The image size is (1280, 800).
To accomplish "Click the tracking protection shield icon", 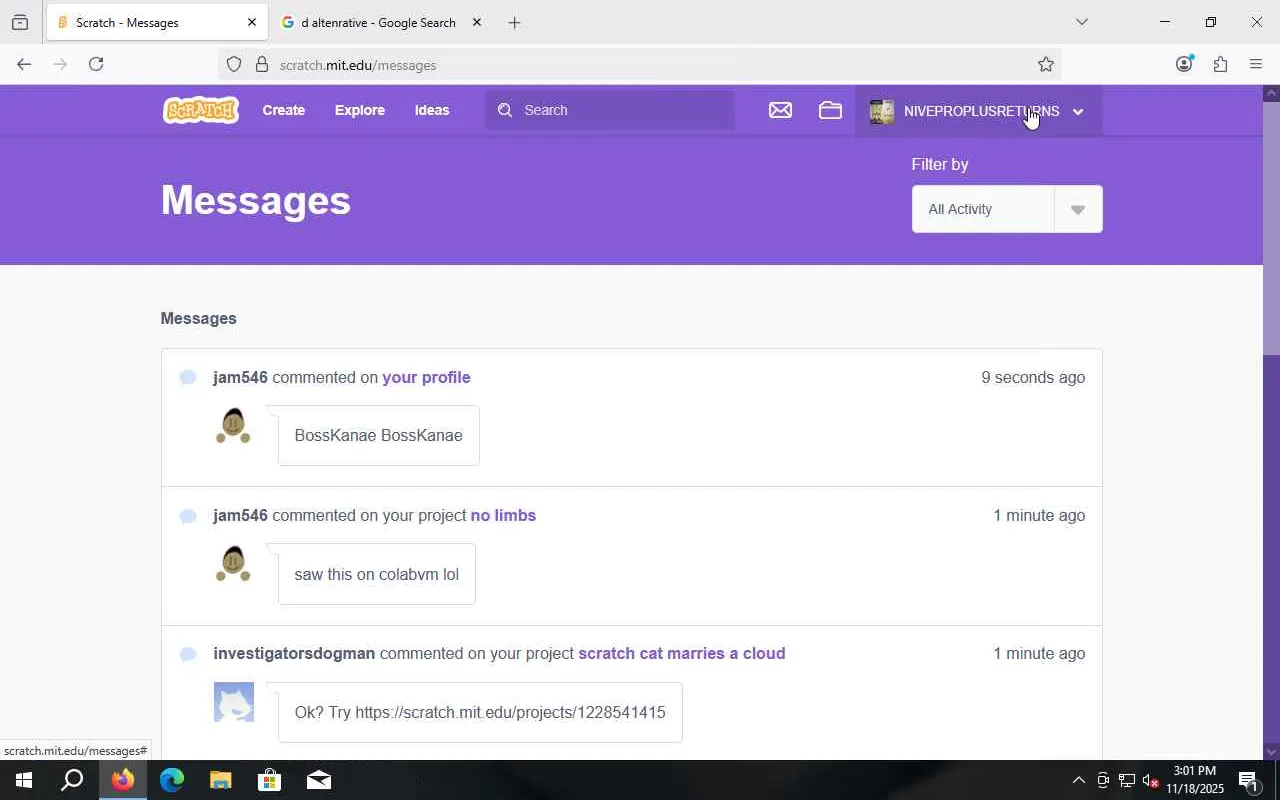I will tap(234, 65).
